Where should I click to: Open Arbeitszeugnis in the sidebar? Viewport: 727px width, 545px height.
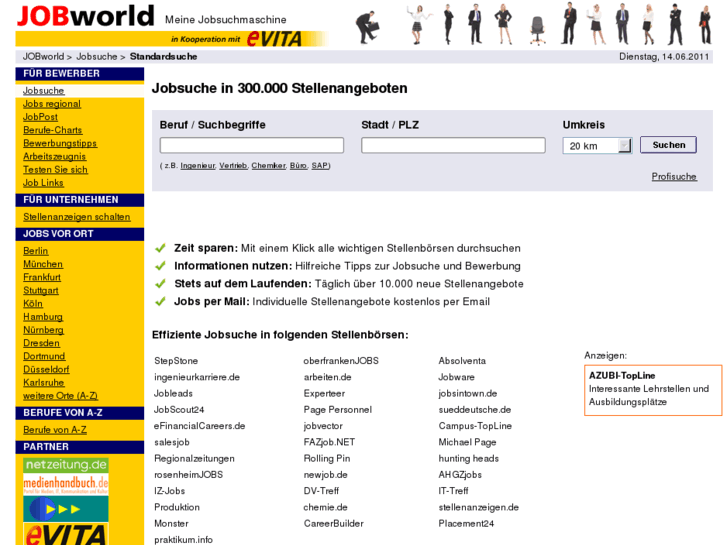[54, 156]
